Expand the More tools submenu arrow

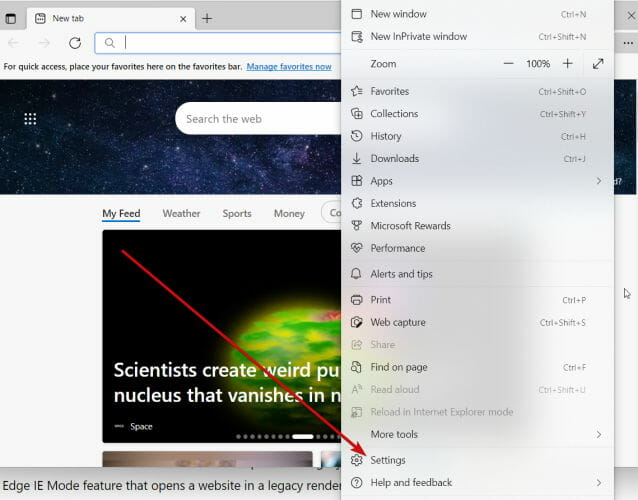pyautogui.click(x=599, y=434)
